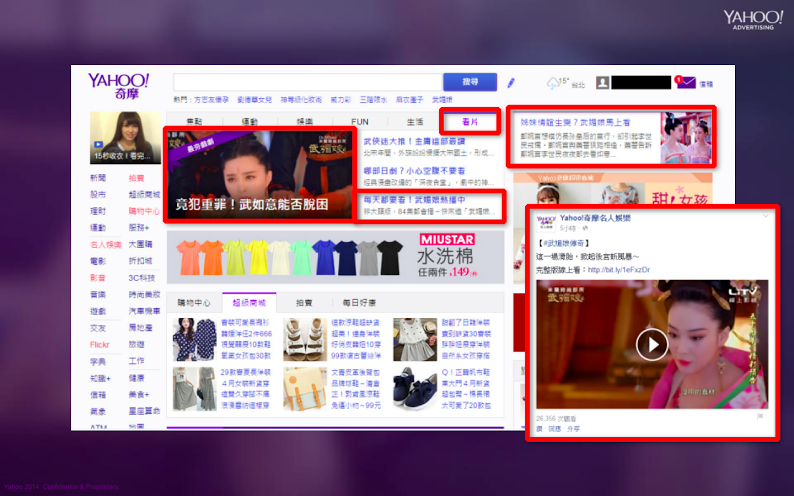Open 房地產 in sidebar second column
Screen dimensions: 794x496
(x=140, y=328)
